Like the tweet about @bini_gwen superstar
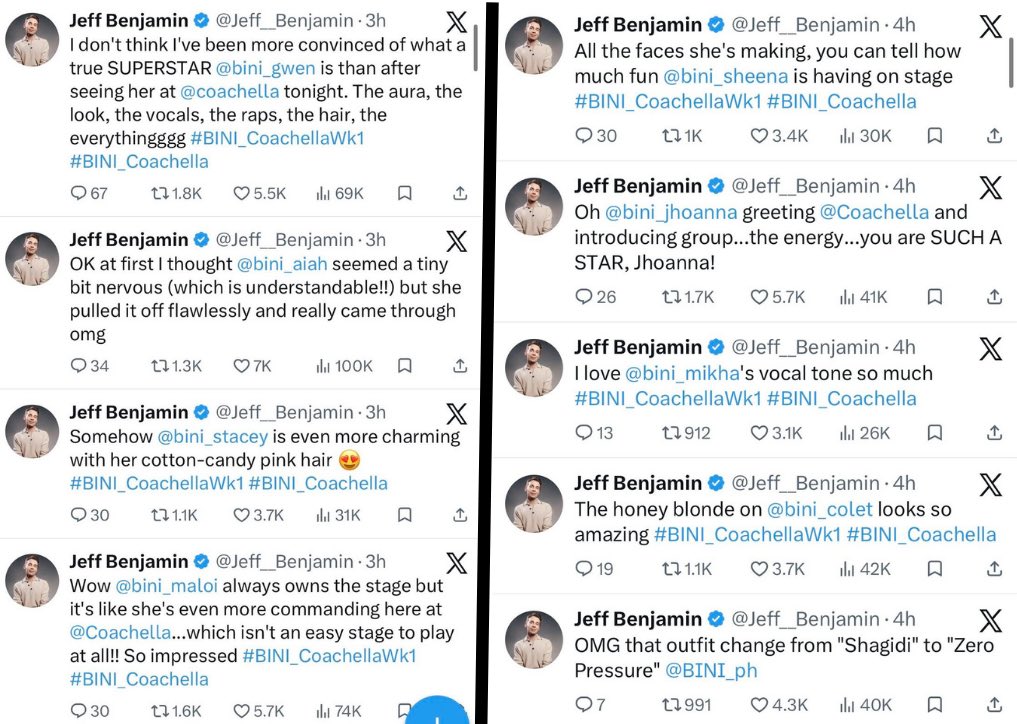The width and height of the screenshot is (1017, 724). (241, 193)
